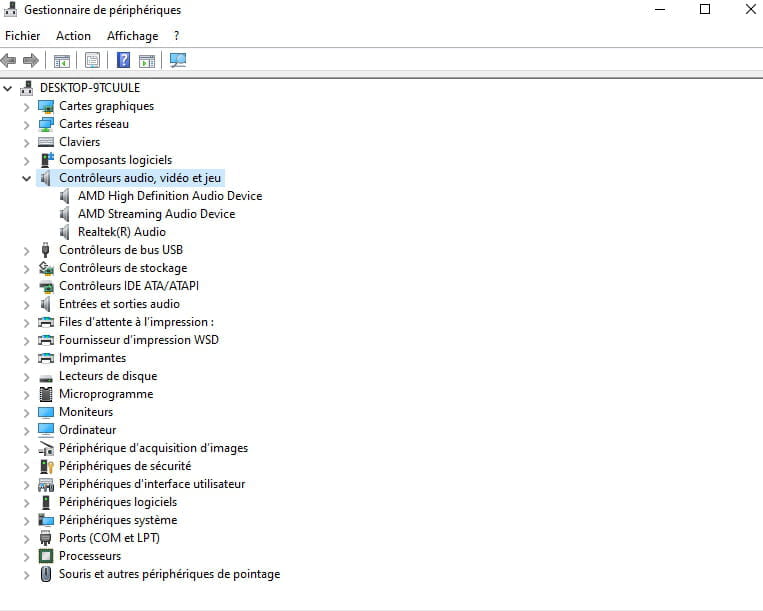Select the Ordinateur label
This screenshot has height=611, width=763.
coord(88,430)
